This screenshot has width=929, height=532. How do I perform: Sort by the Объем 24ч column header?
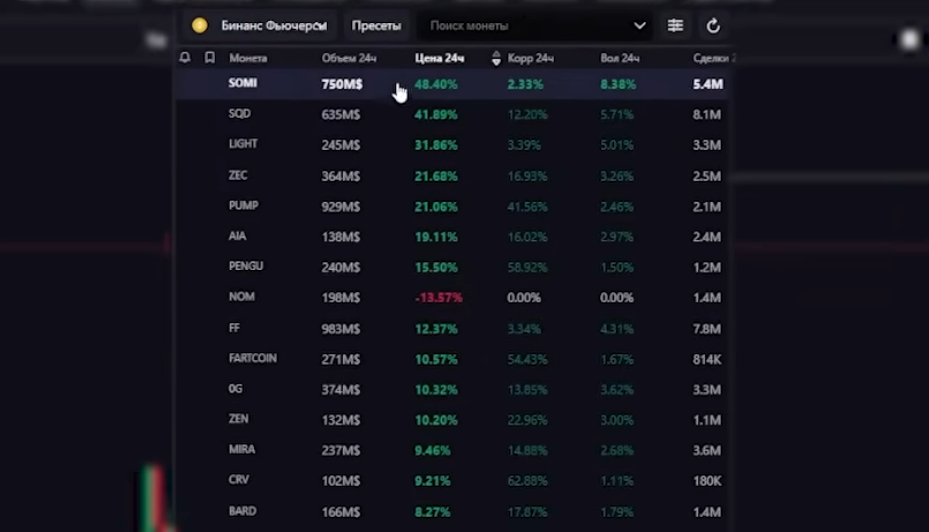click(349, 58)
